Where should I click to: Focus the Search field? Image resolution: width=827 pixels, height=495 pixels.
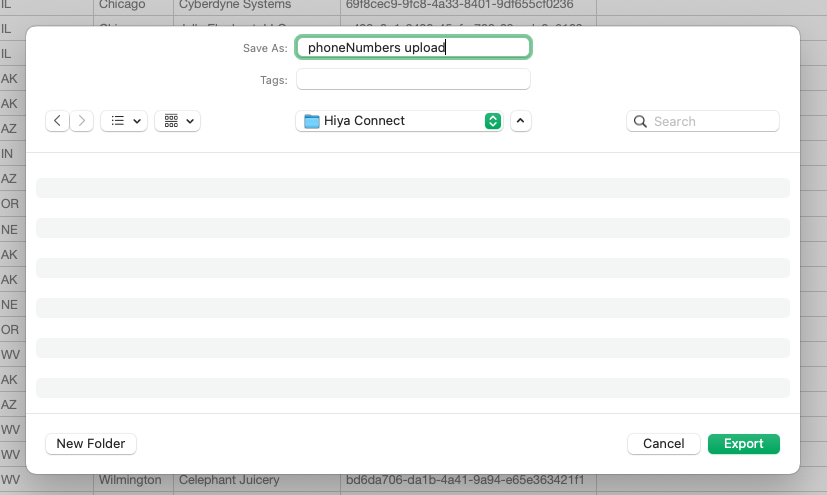(712, 121)
